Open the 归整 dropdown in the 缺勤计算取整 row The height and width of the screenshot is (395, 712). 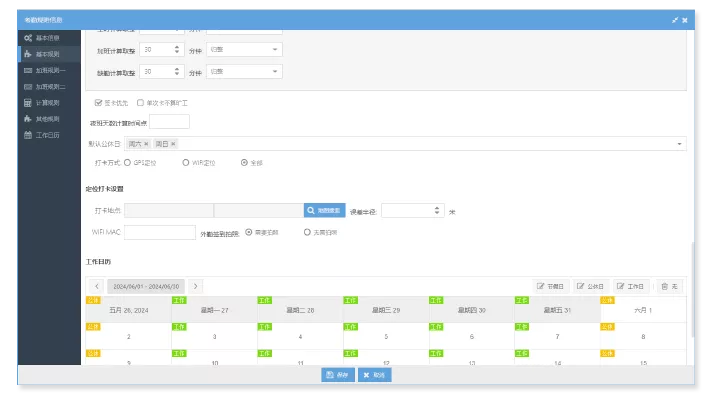coord(244,71)
